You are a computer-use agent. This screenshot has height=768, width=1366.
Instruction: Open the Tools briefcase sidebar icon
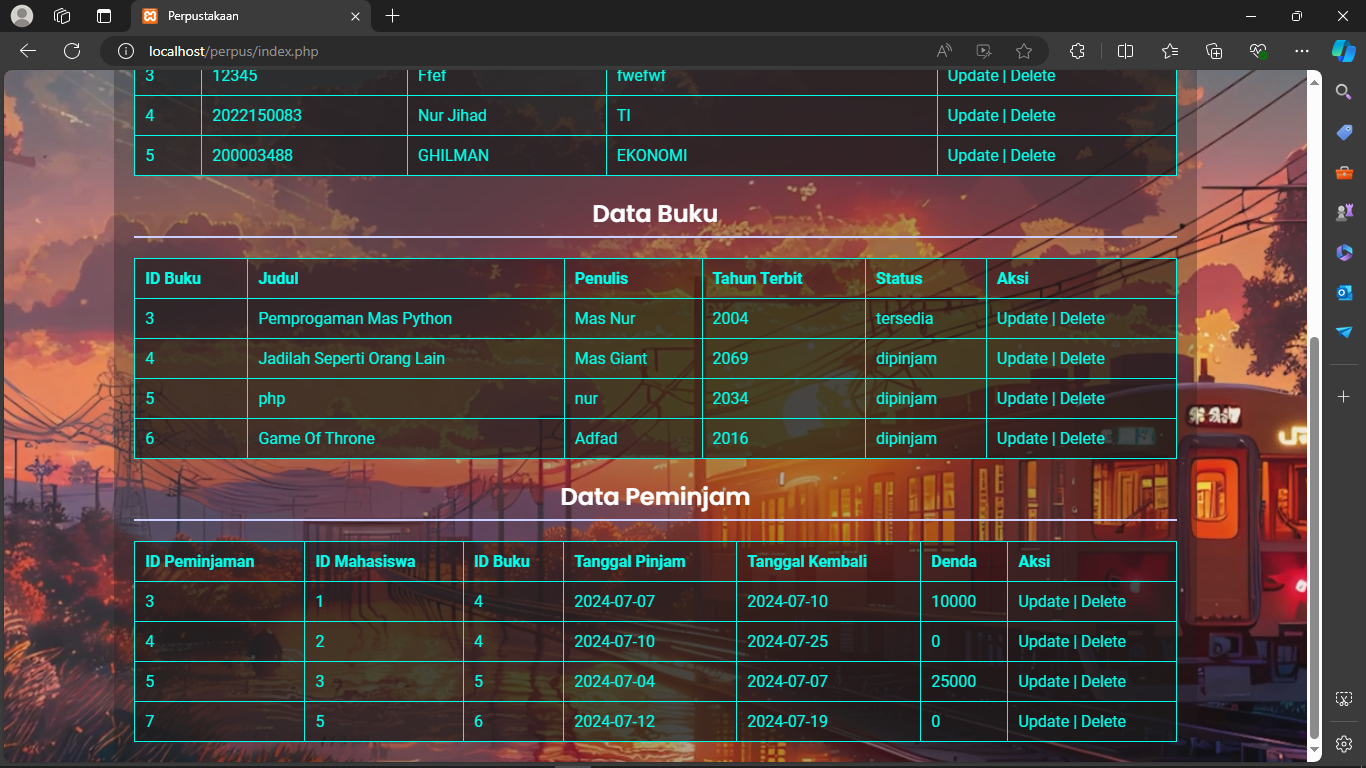click(x=1344, y=172)
